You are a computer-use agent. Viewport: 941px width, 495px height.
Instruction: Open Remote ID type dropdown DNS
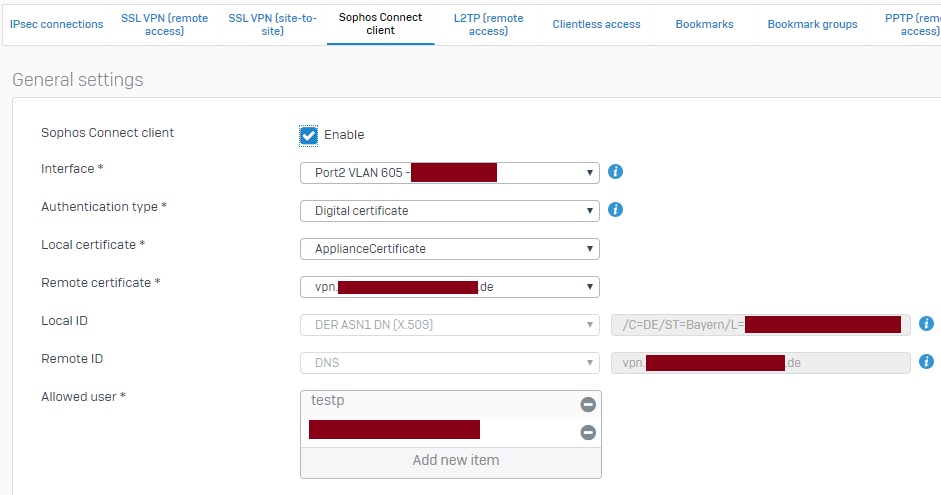tap(449, 363)
